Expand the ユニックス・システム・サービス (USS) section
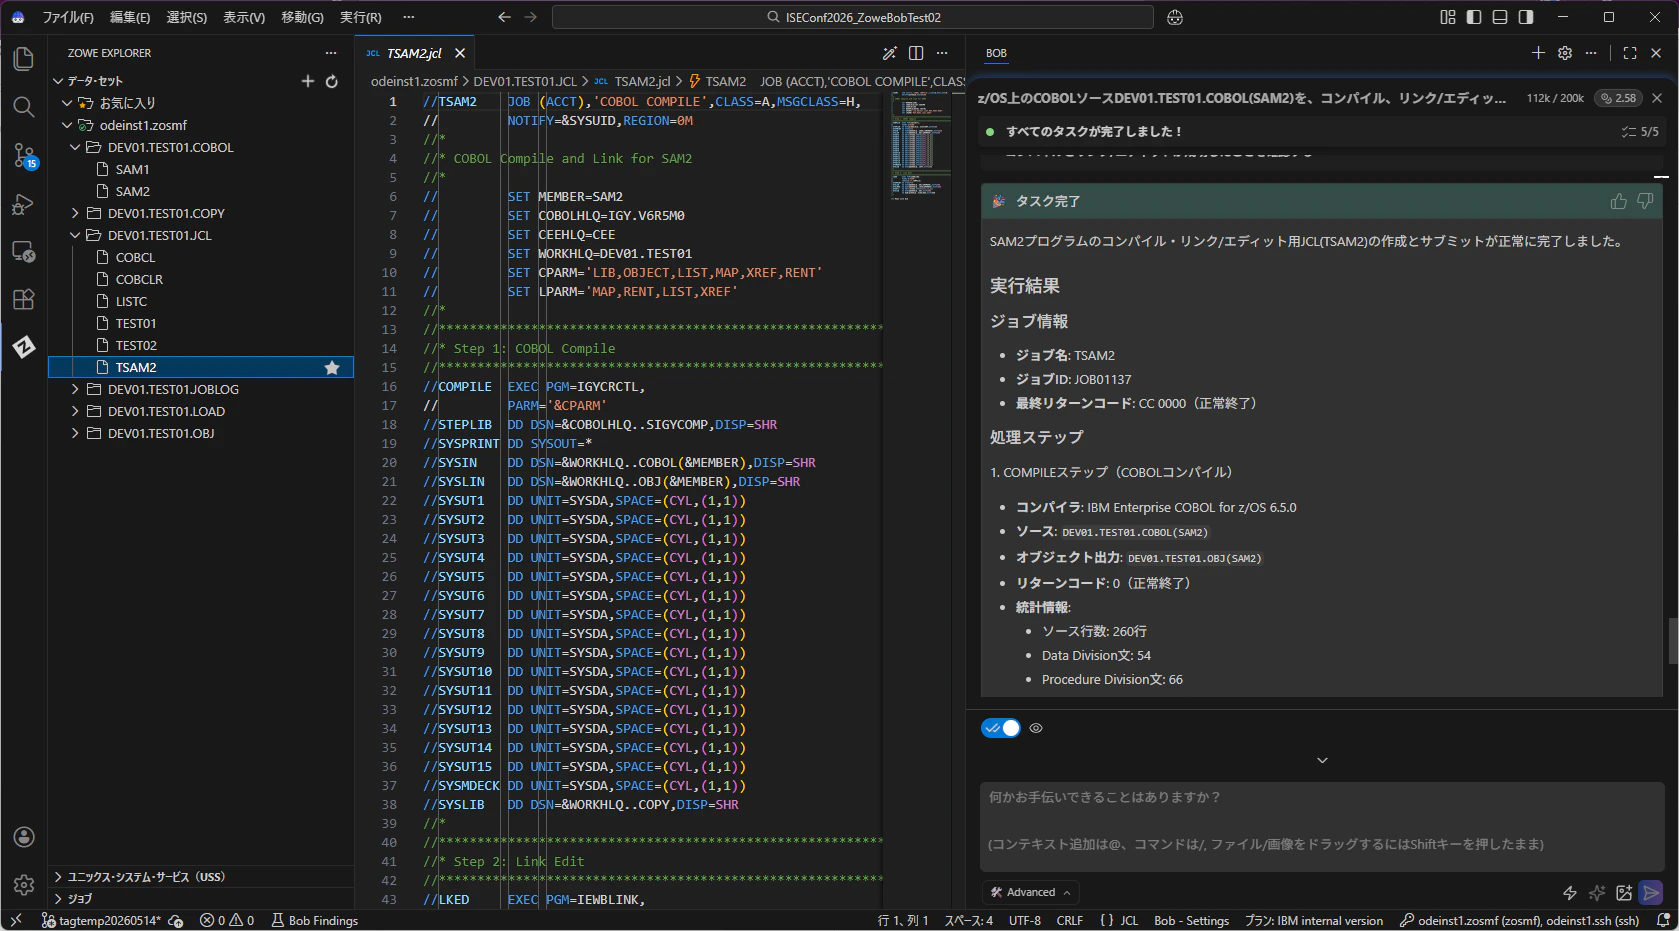Screen dimensions: 1679x931 click(58, 877)
